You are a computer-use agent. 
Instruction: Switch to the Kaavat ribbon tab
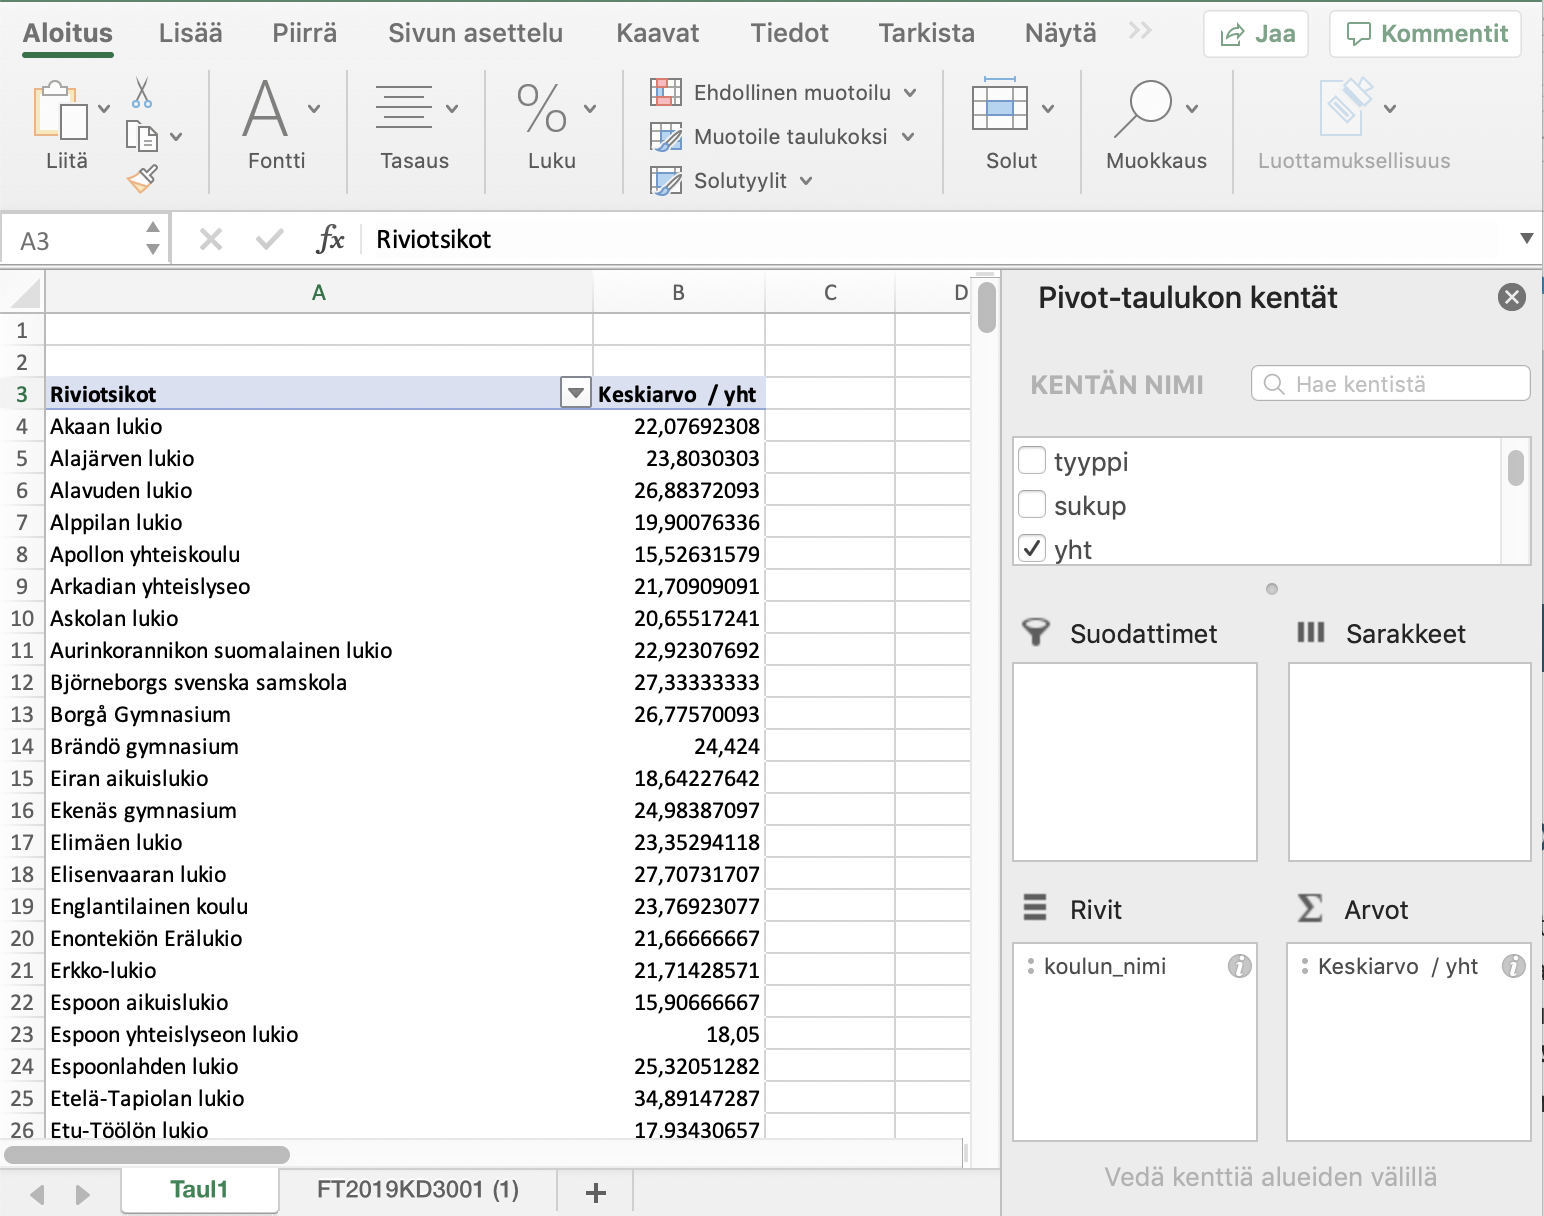click(657, 33)
